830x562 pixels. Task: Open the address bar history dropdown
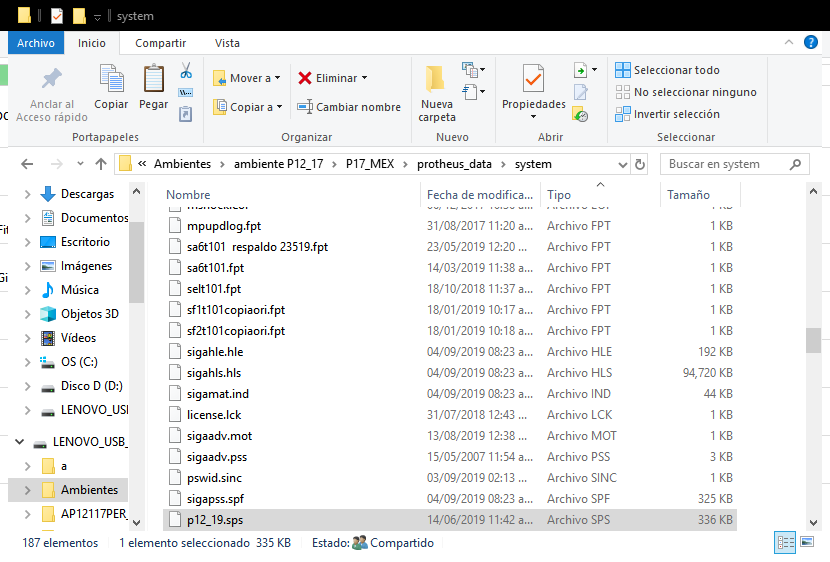click(622, 165)
